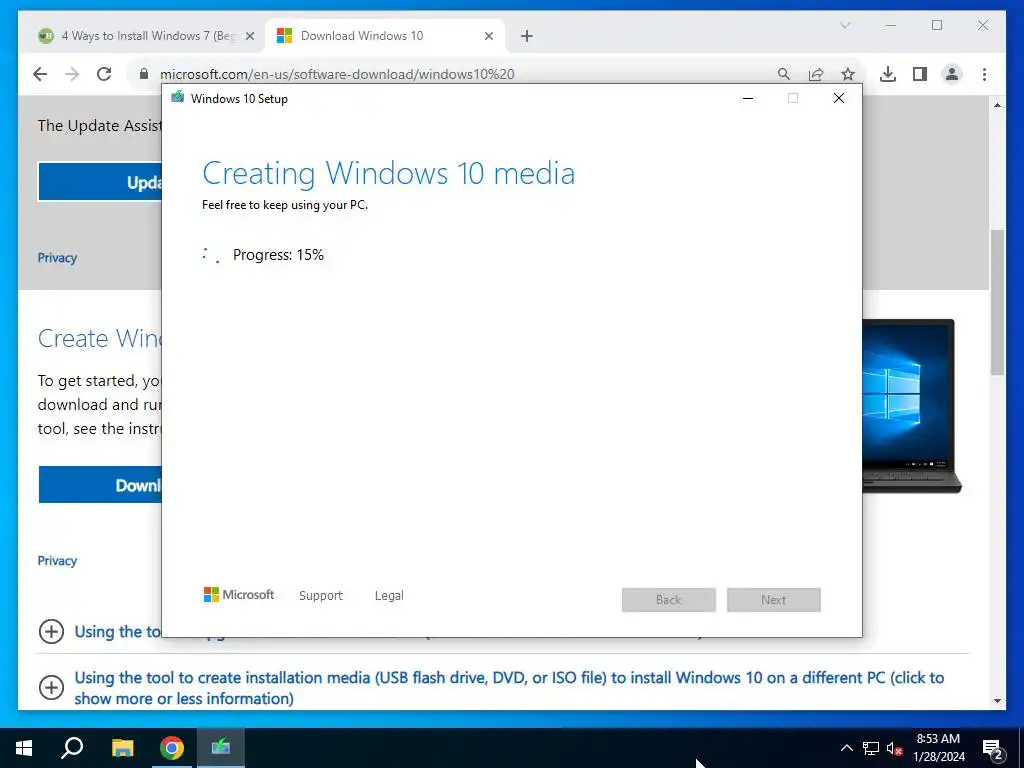
Task: Click the Chrome taskbar icon
Action: pyautogui.click(x=172, y=748)
